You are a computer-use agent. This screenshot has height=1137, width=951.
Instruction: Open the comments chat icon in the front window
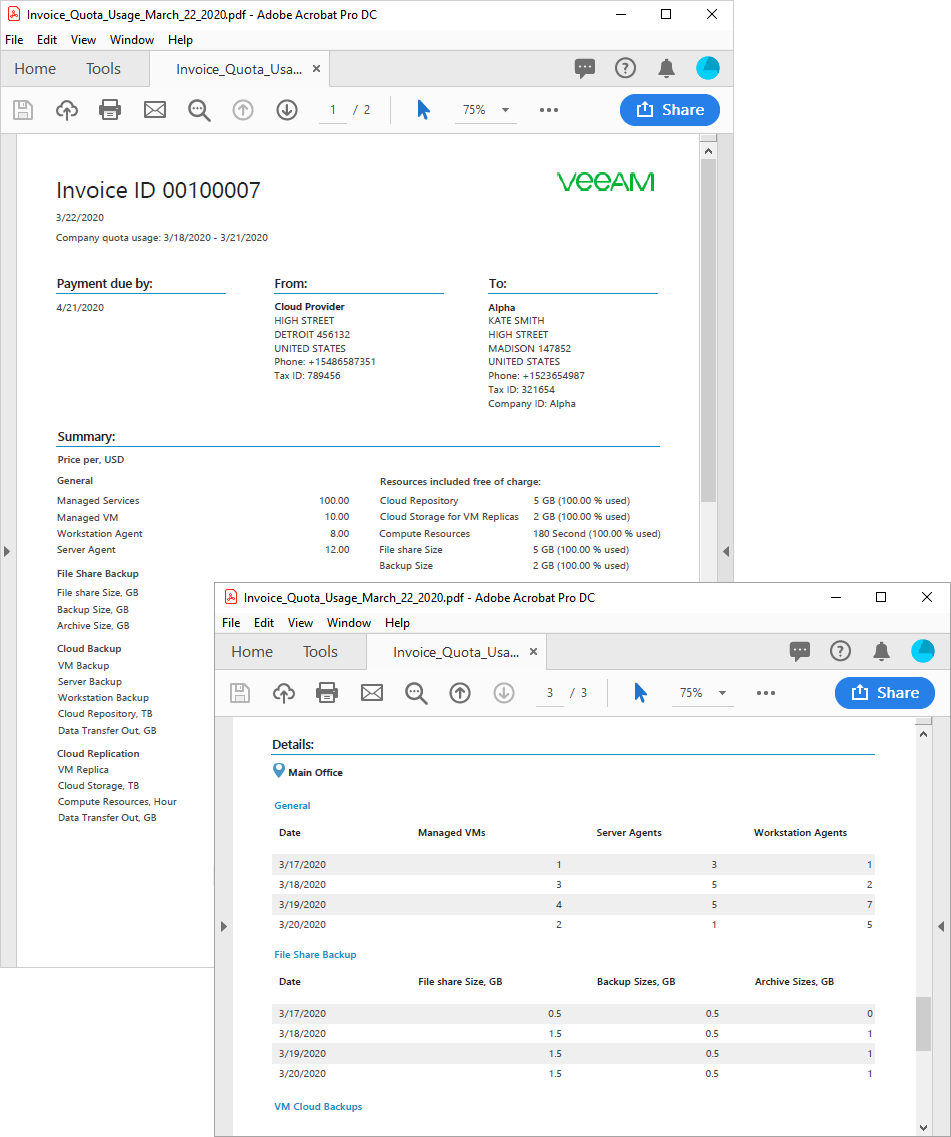[799, 651]
